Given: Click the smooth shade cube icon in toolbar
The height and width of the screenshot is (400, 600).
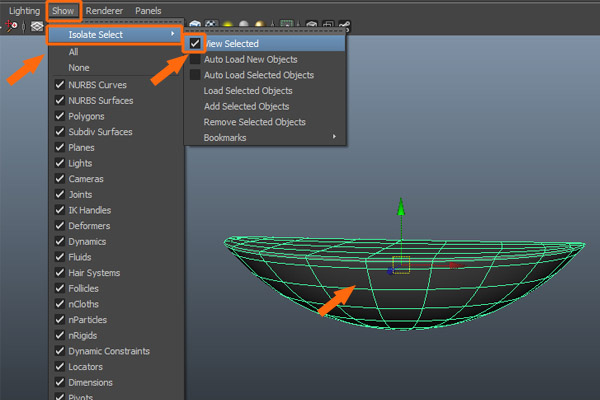Looking at the screenshot, I should click(196, 25).
